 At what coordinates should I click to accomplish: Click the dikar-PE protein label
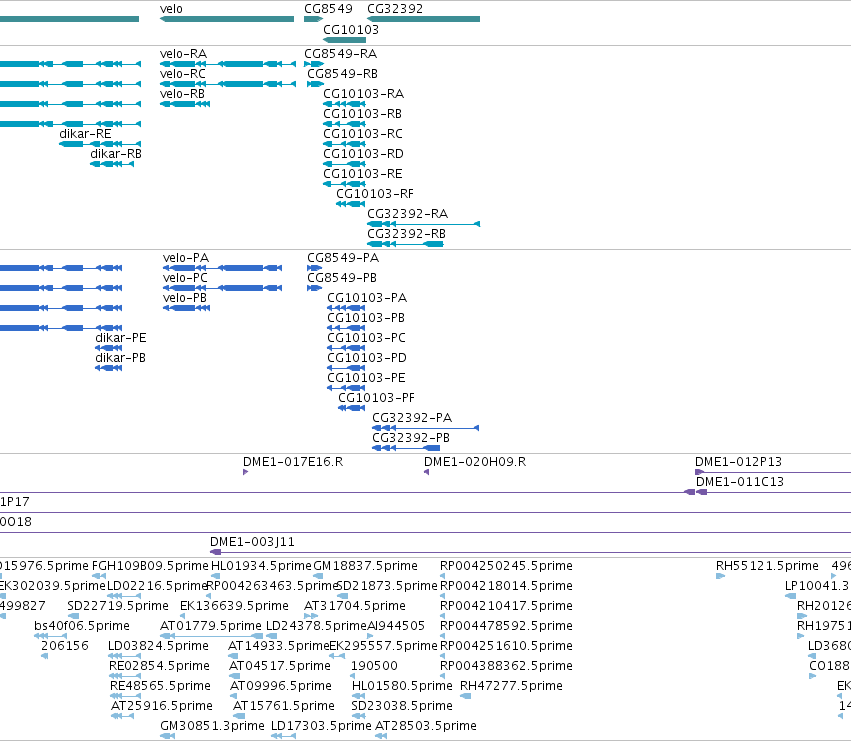120,338
